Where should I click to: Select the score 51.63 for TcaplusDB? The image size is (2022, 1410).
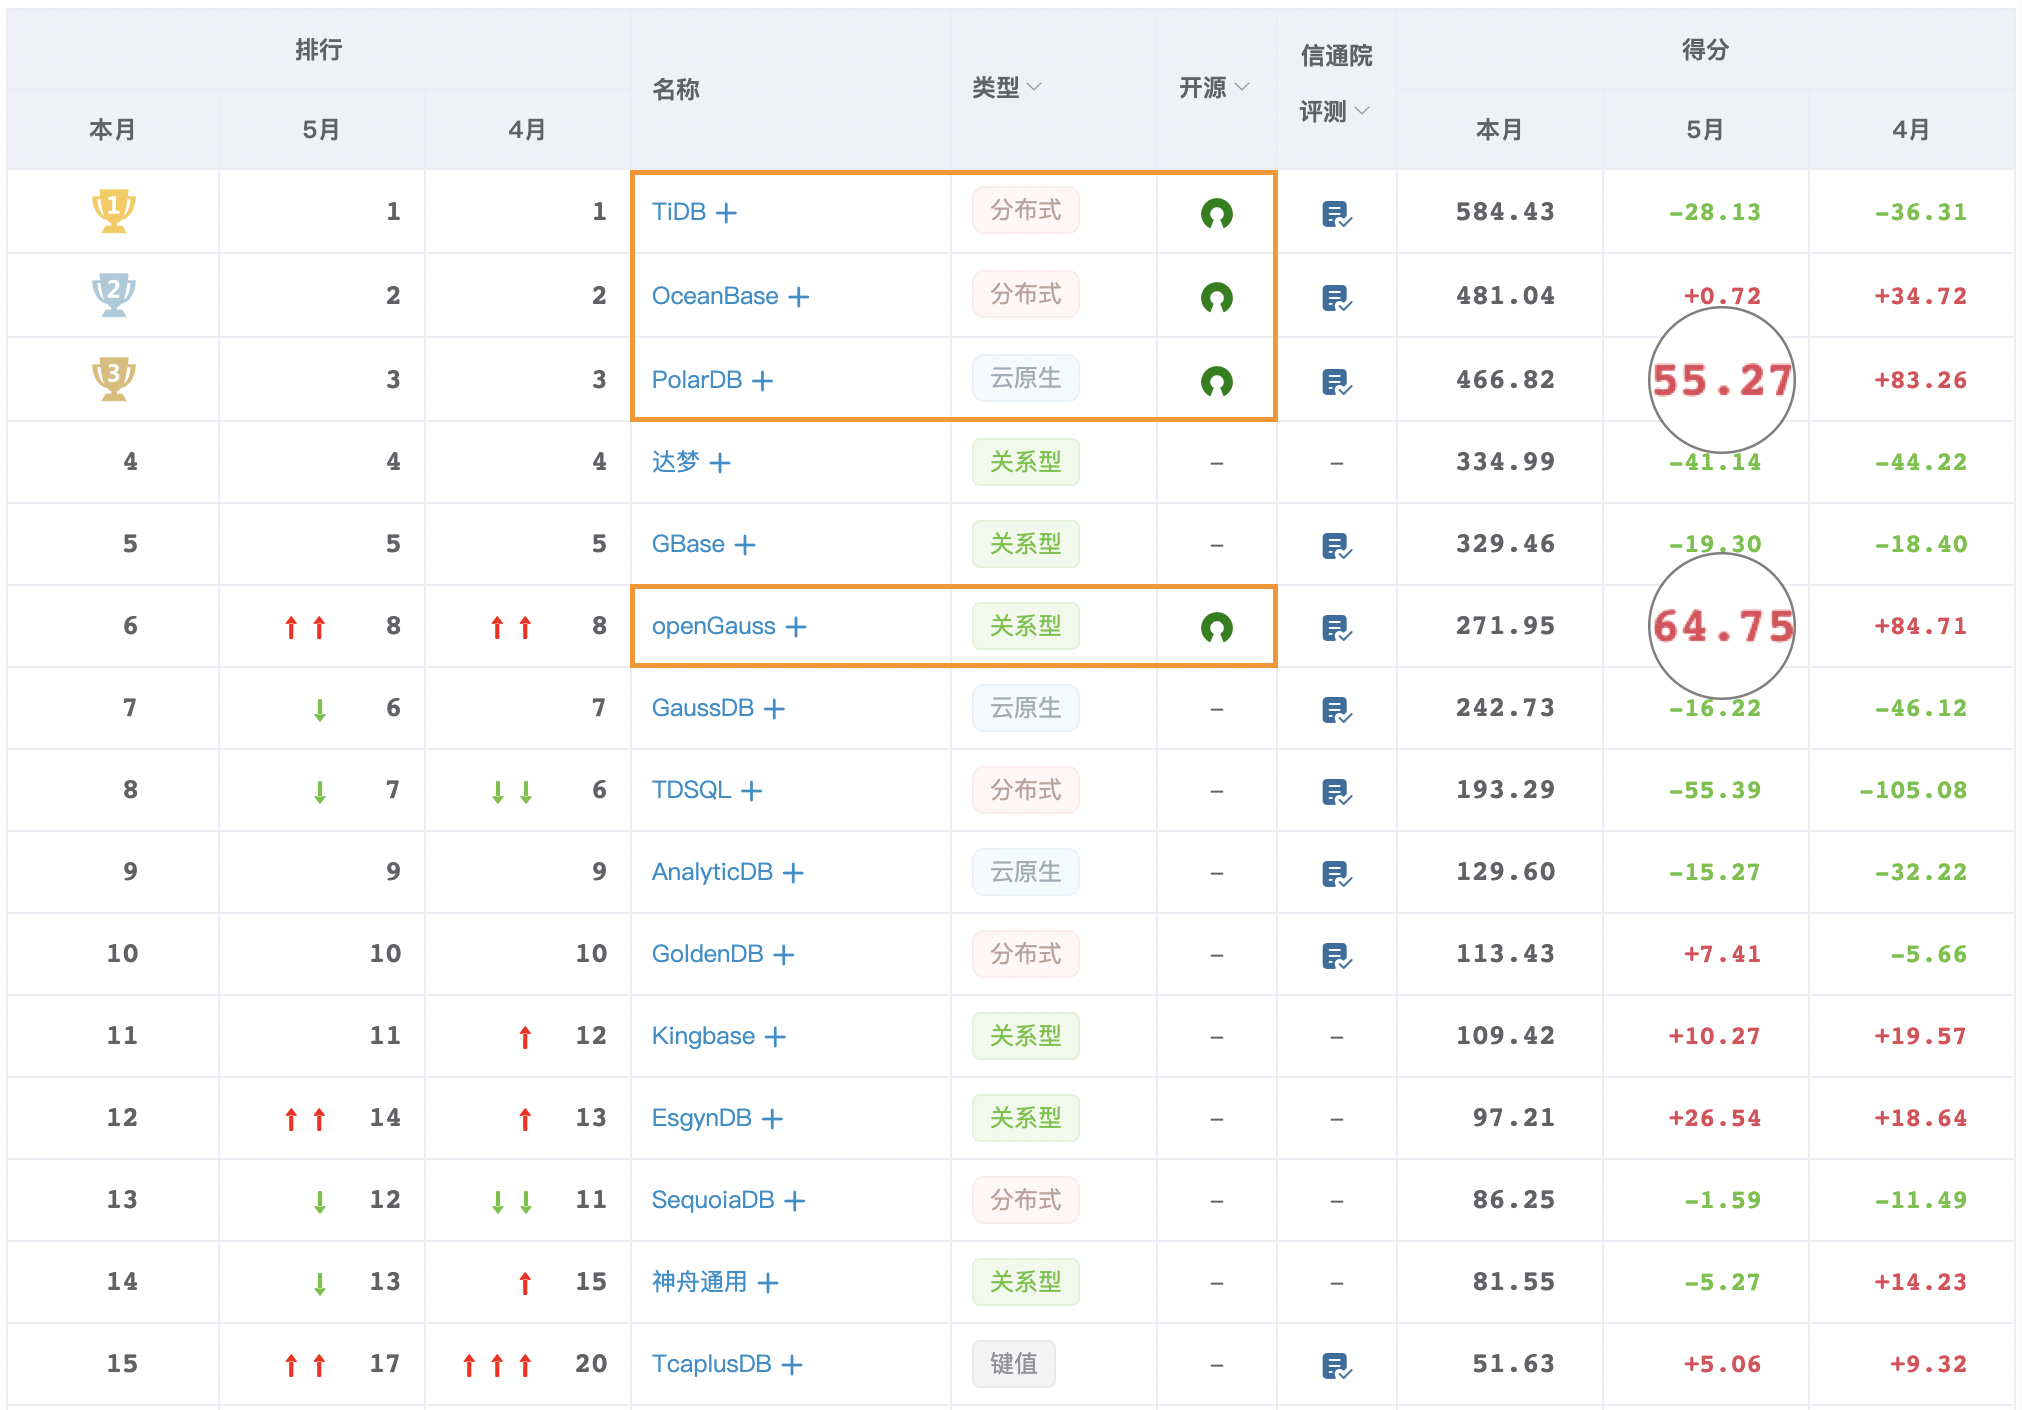click(1513, 1364)
